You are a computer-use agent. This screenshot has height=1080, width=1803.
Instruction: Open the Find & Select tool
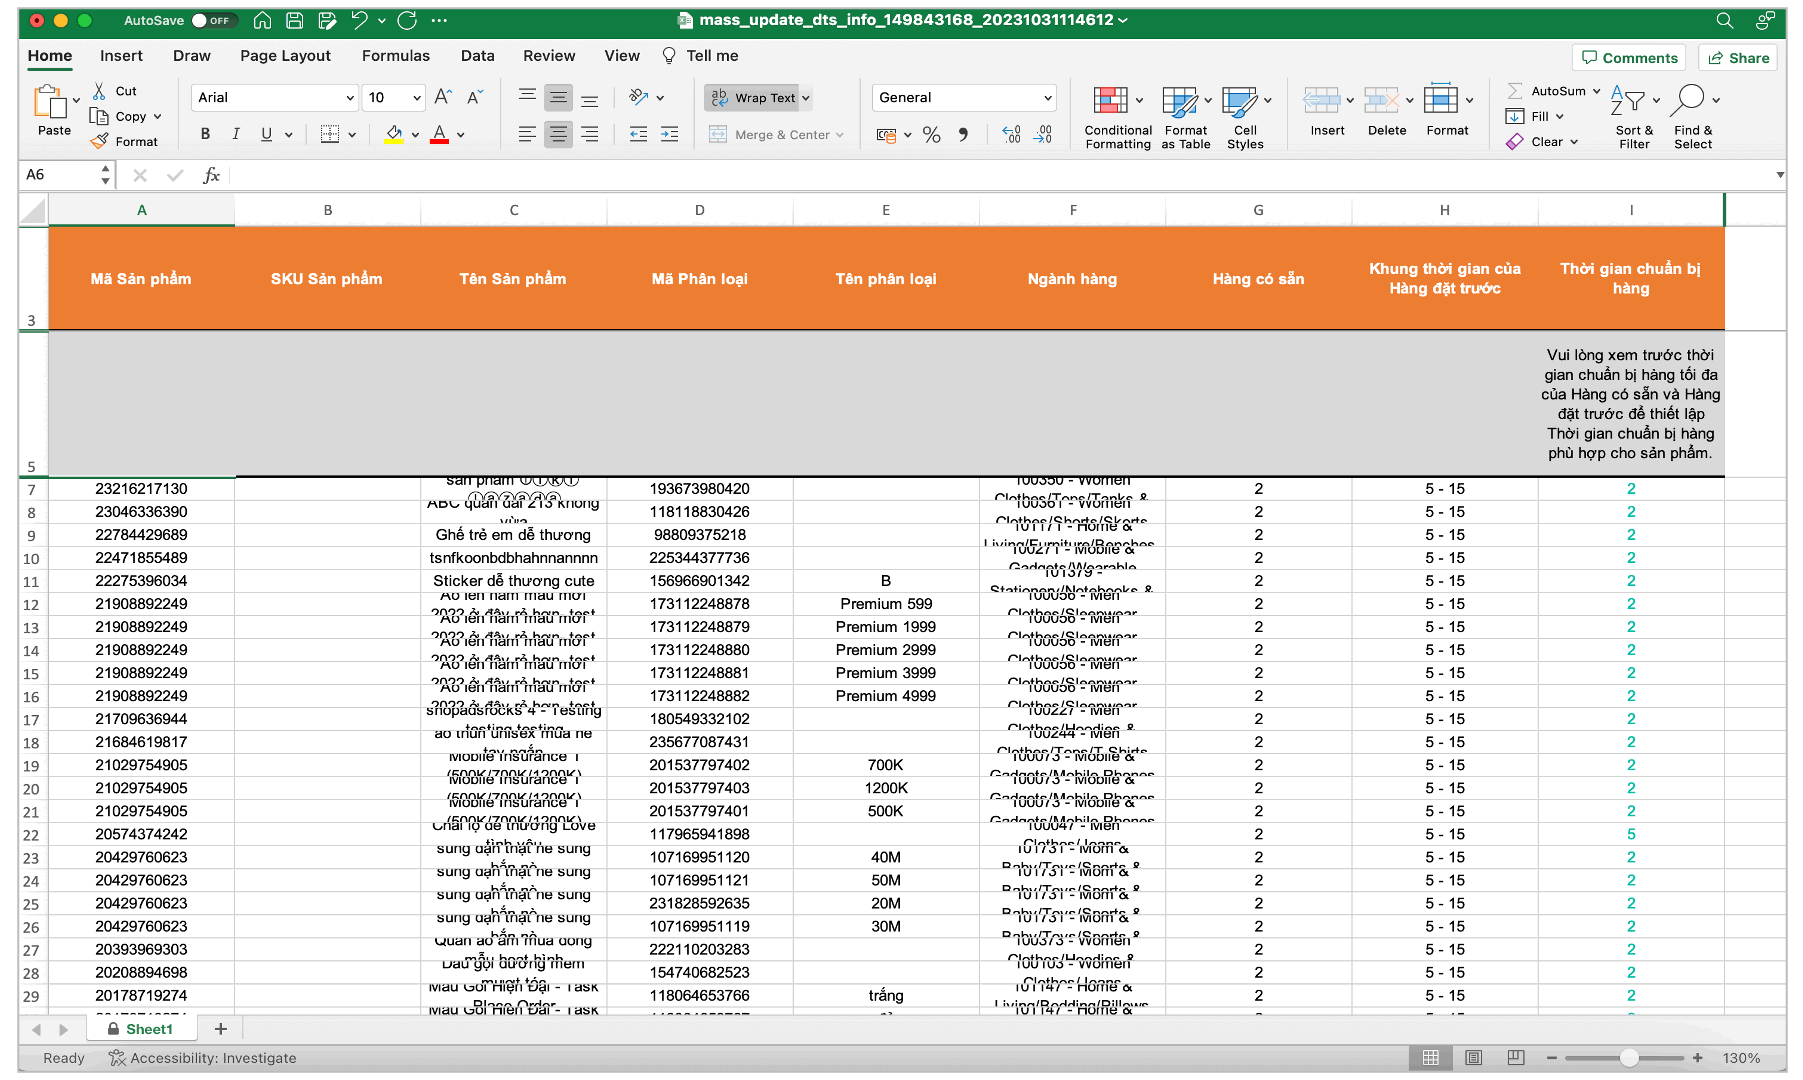[1688, 101]
